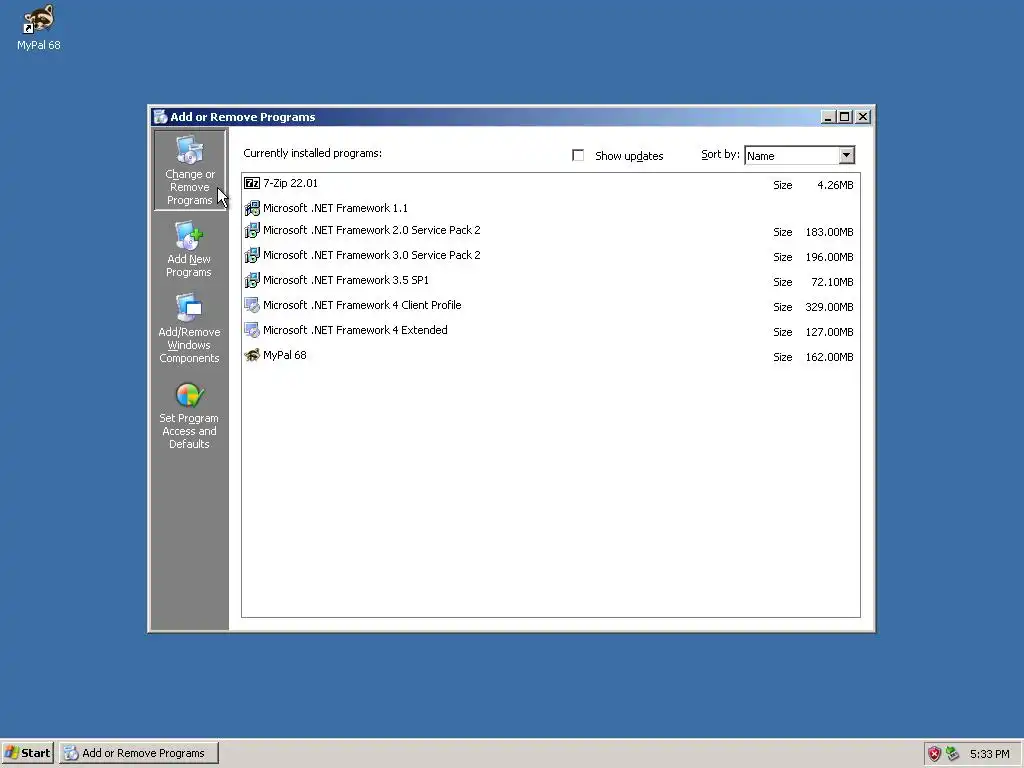Image resolution: width=1024 pixels, height=768 pixels.
Task: Open the MyPal 68 desktop shortcut icon
Action: coord(38,20)
